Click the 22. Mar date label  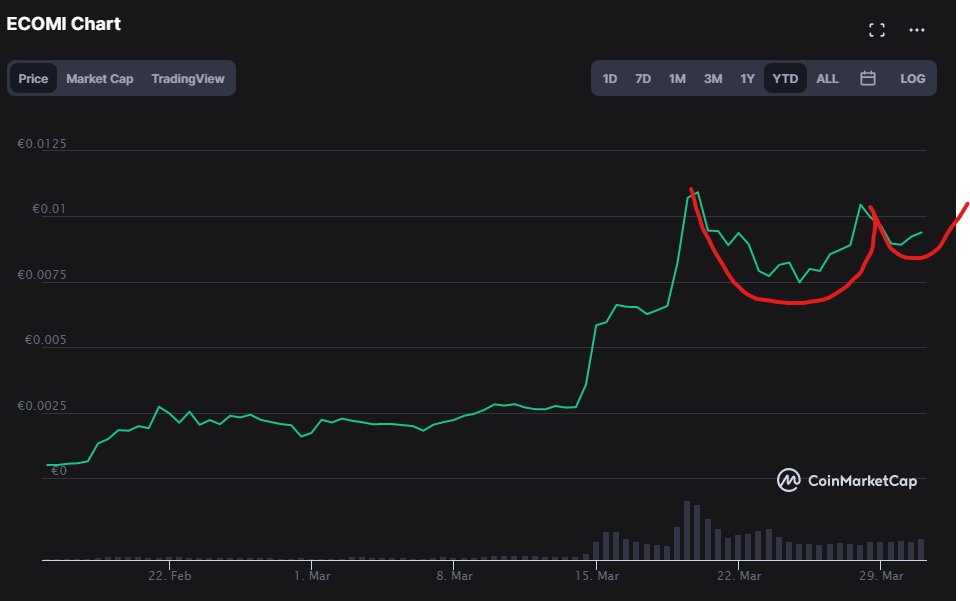739,576
